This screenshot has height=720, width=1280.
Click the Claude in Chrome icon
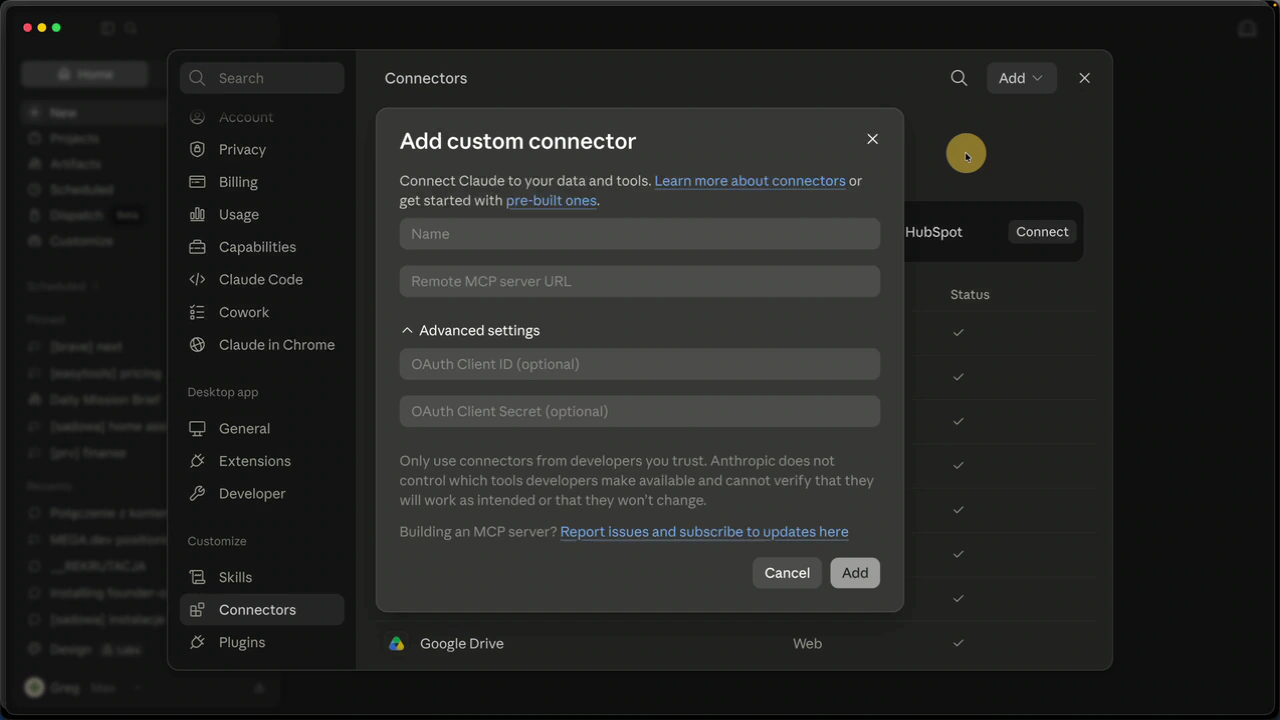point(197,344)
